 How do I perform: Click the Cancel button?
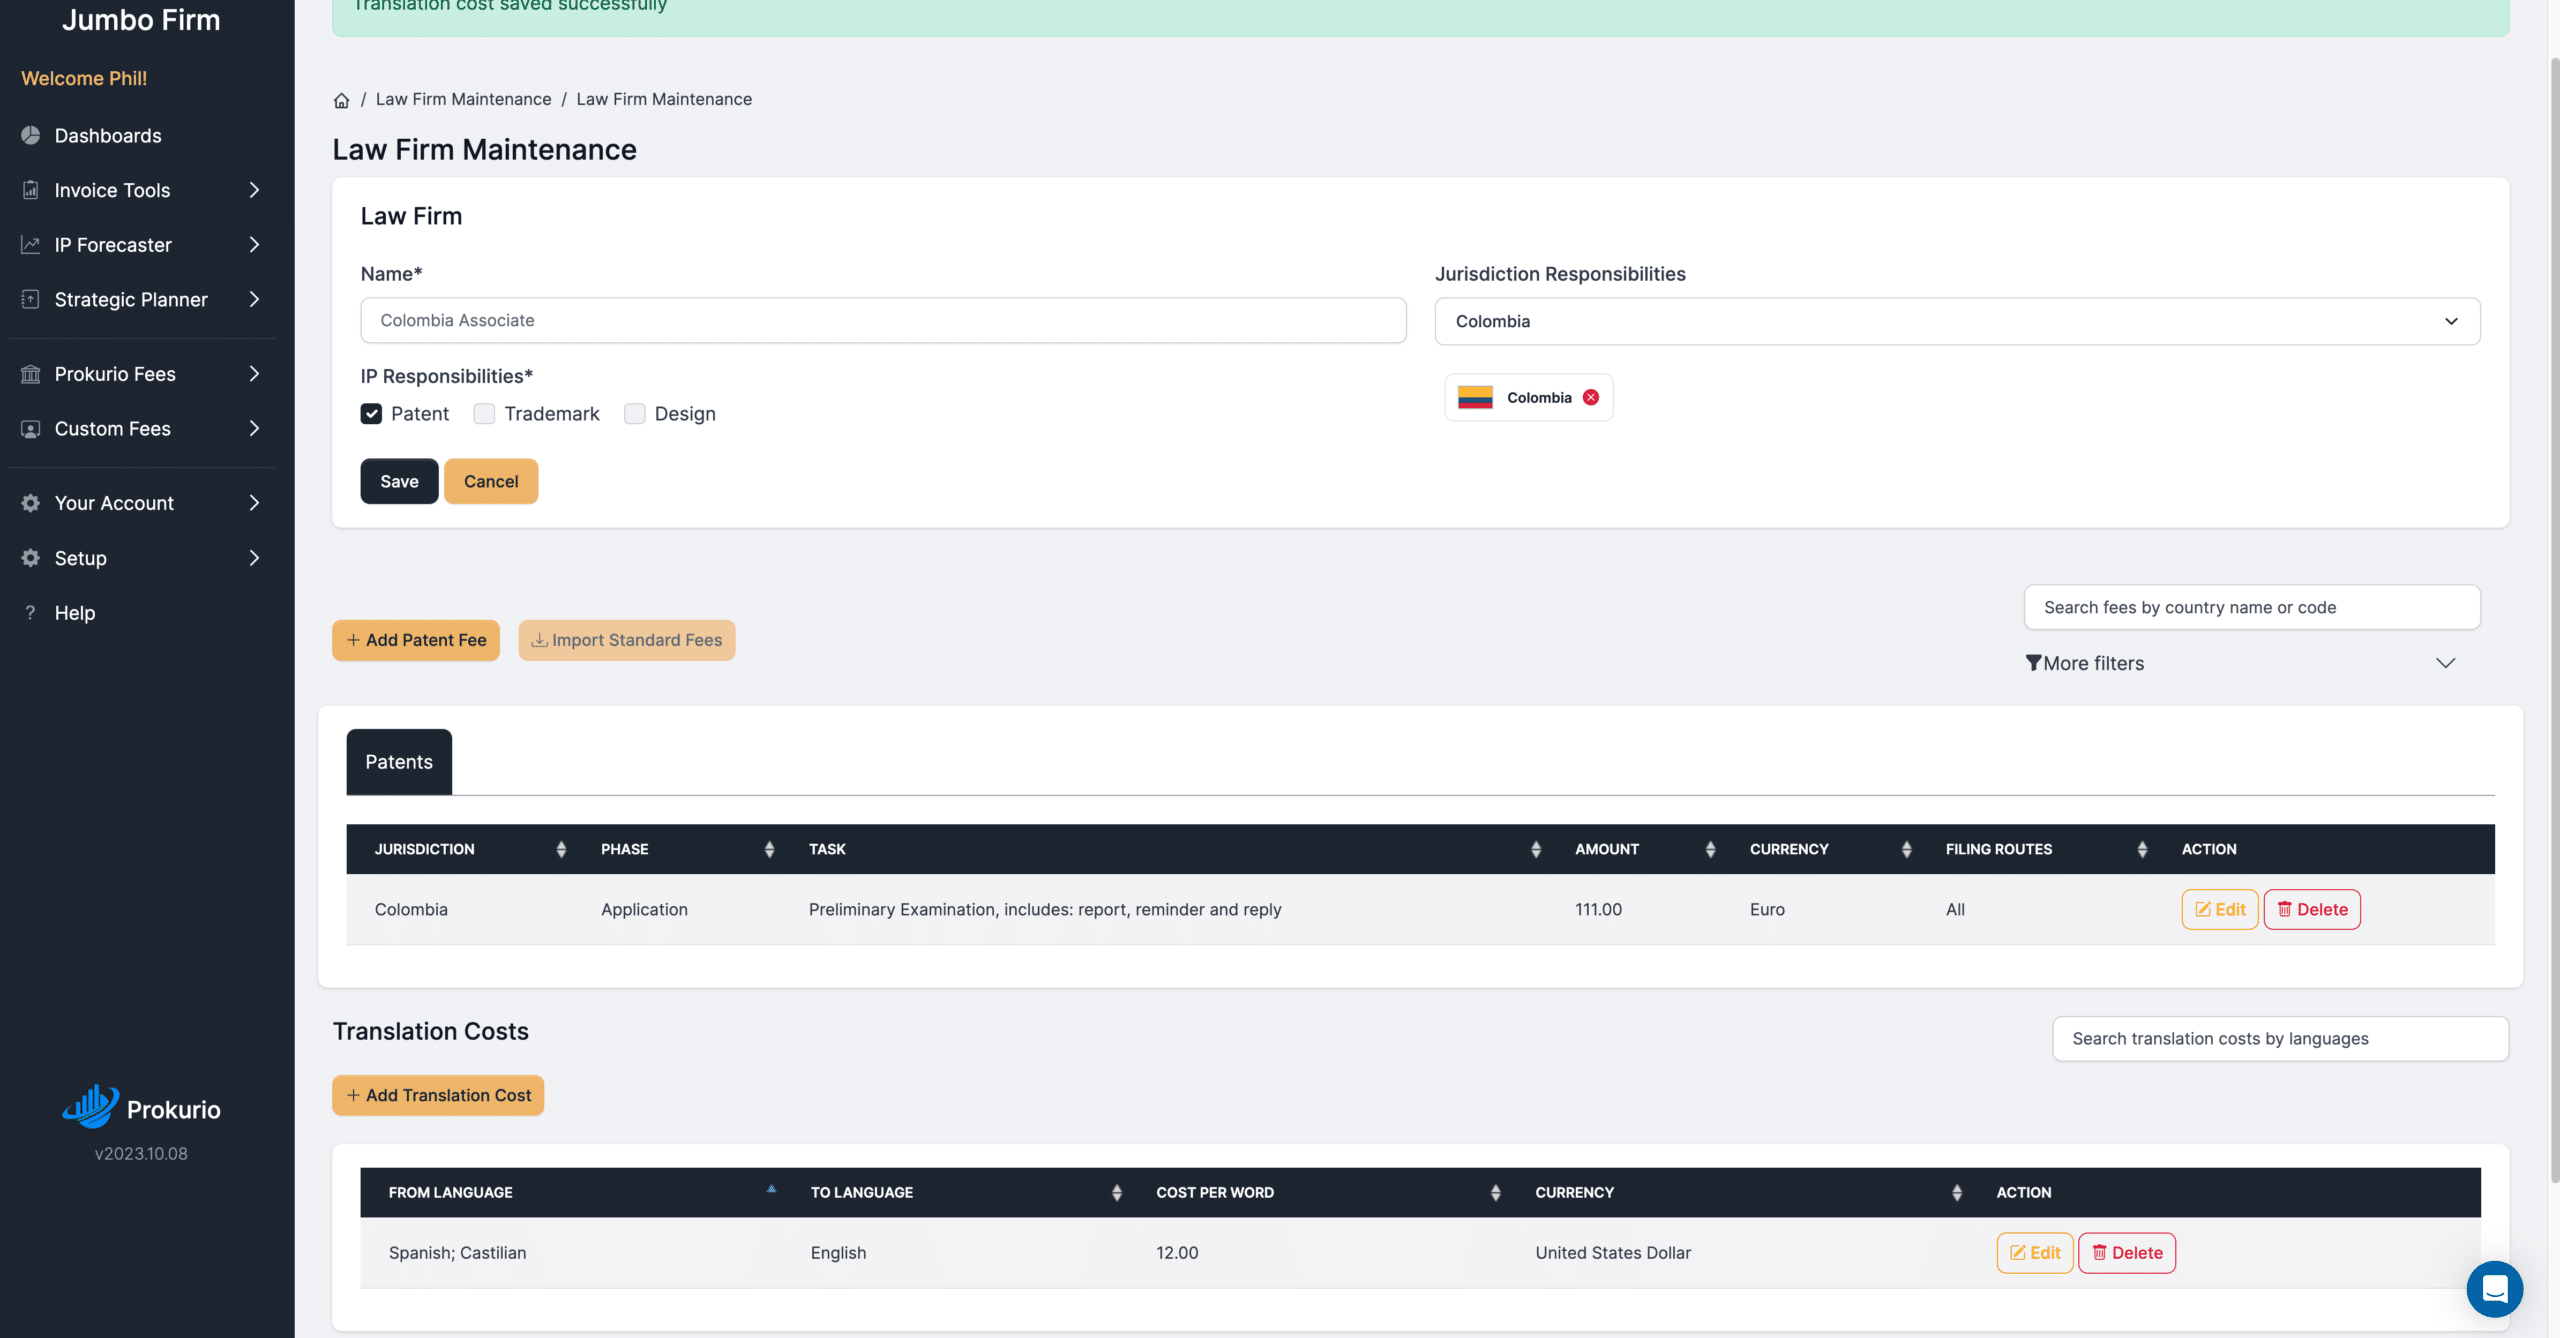coord(491,481)
